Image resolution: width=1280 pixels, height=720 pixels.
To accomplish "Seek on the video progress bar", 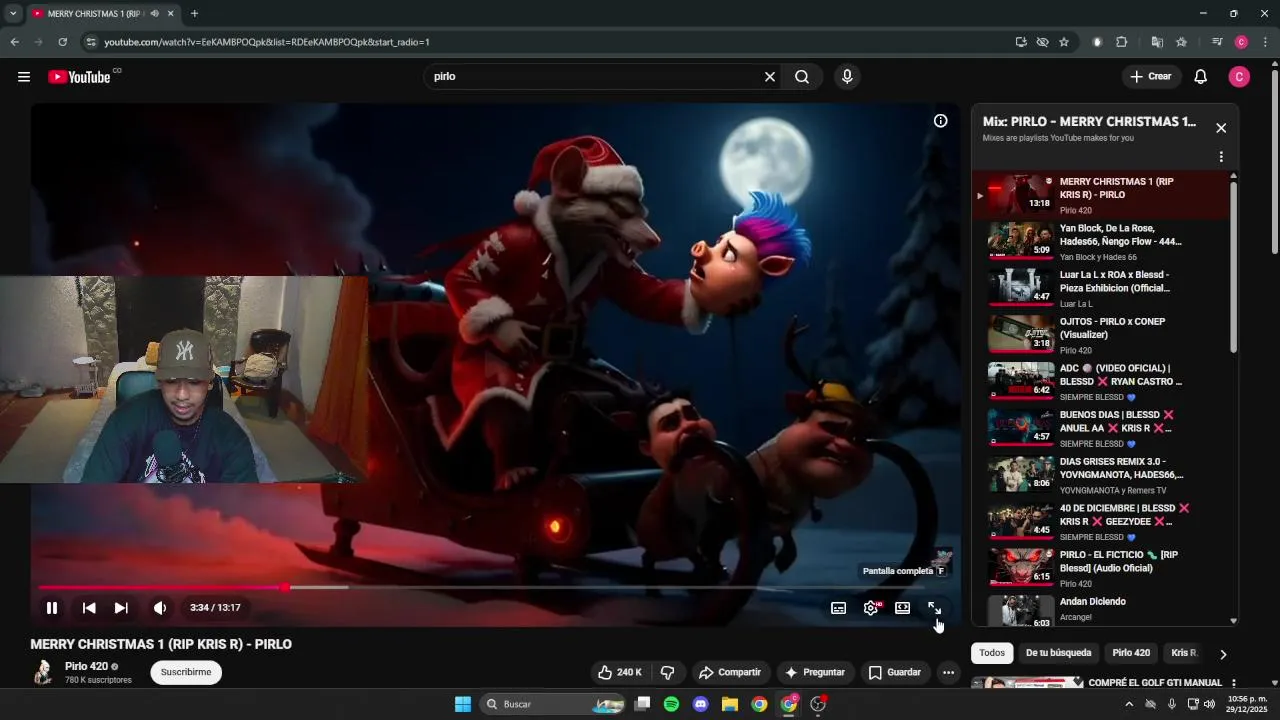I will pyautogui.click(x=495, y=587).
